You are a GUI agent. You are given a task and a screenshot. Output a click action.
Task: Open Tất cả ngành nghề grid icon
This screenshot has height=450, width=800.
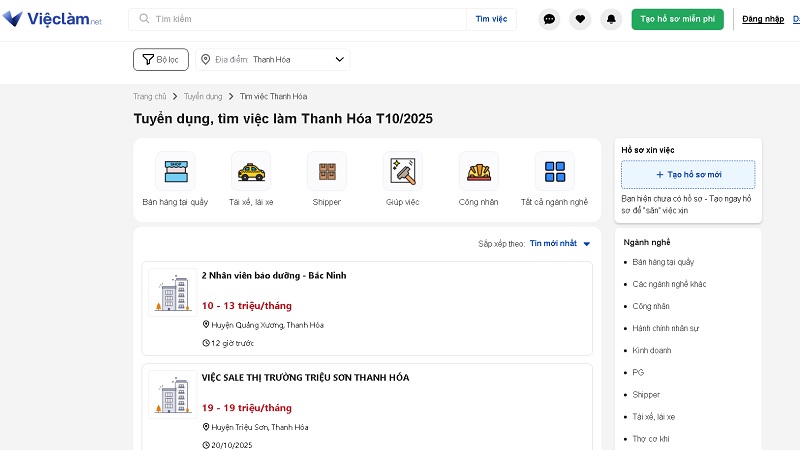point(555,171)
